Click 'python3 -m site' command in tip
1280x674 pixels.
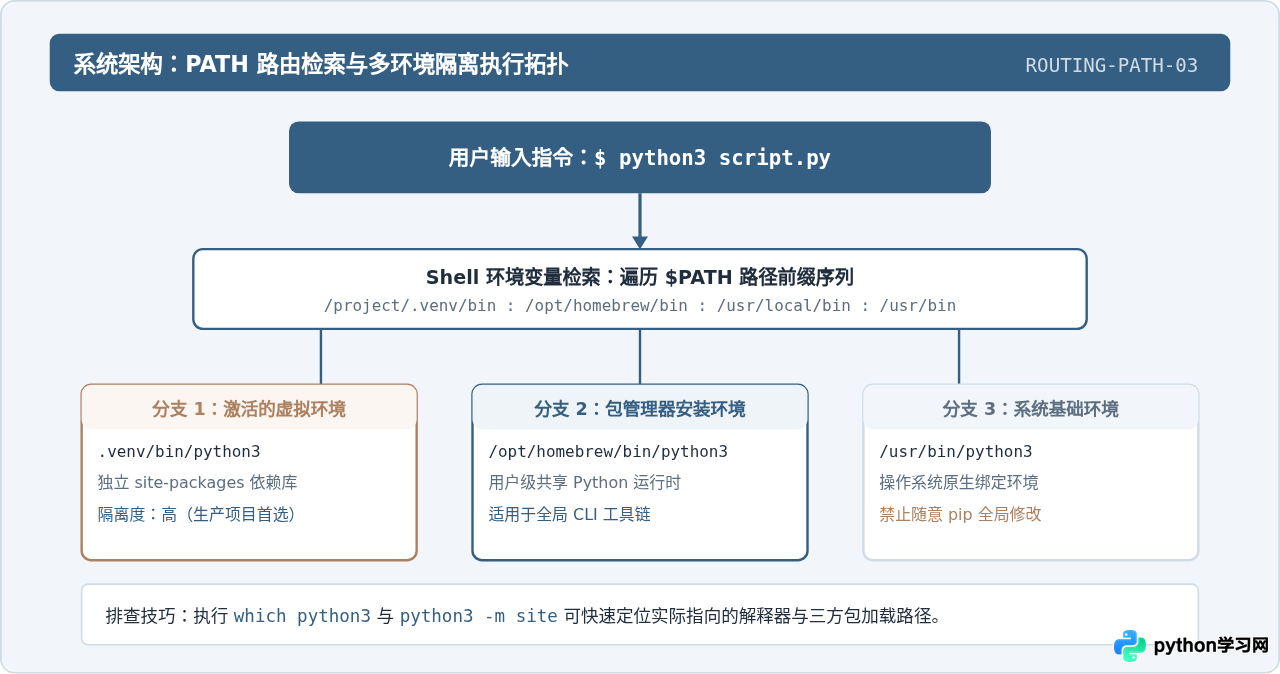[x=479, y=616]
